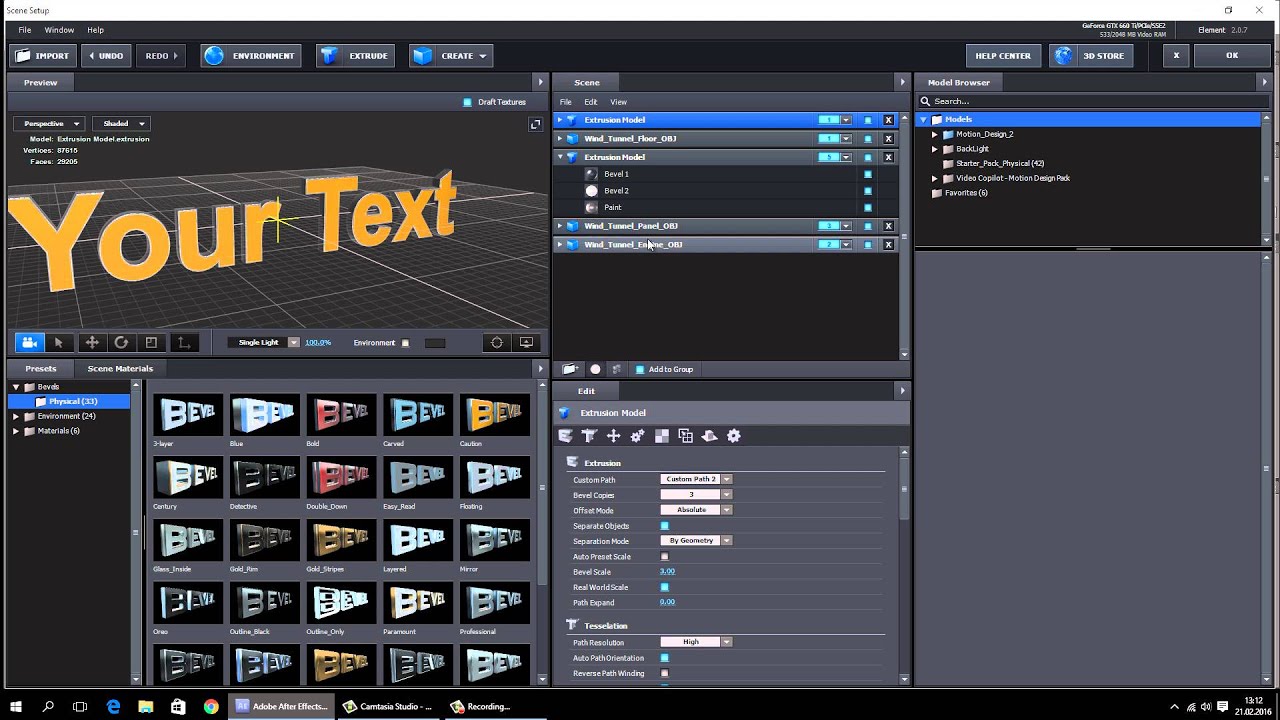Toggle the Add to Group checkbox

pos(640,369)
